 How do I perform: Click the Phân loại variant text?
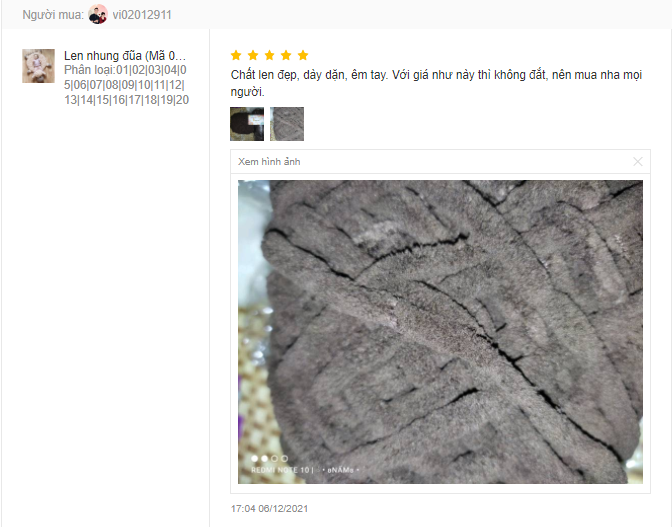point(126,85)
